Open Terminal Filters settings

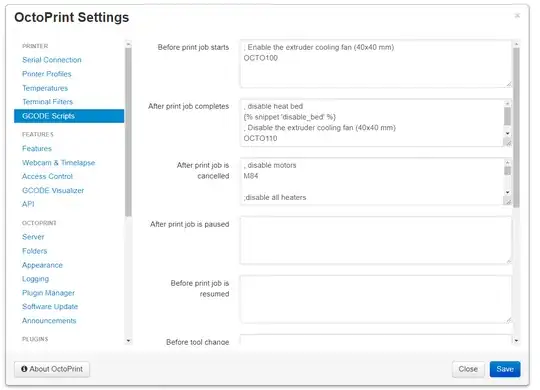tap(48, 102)
